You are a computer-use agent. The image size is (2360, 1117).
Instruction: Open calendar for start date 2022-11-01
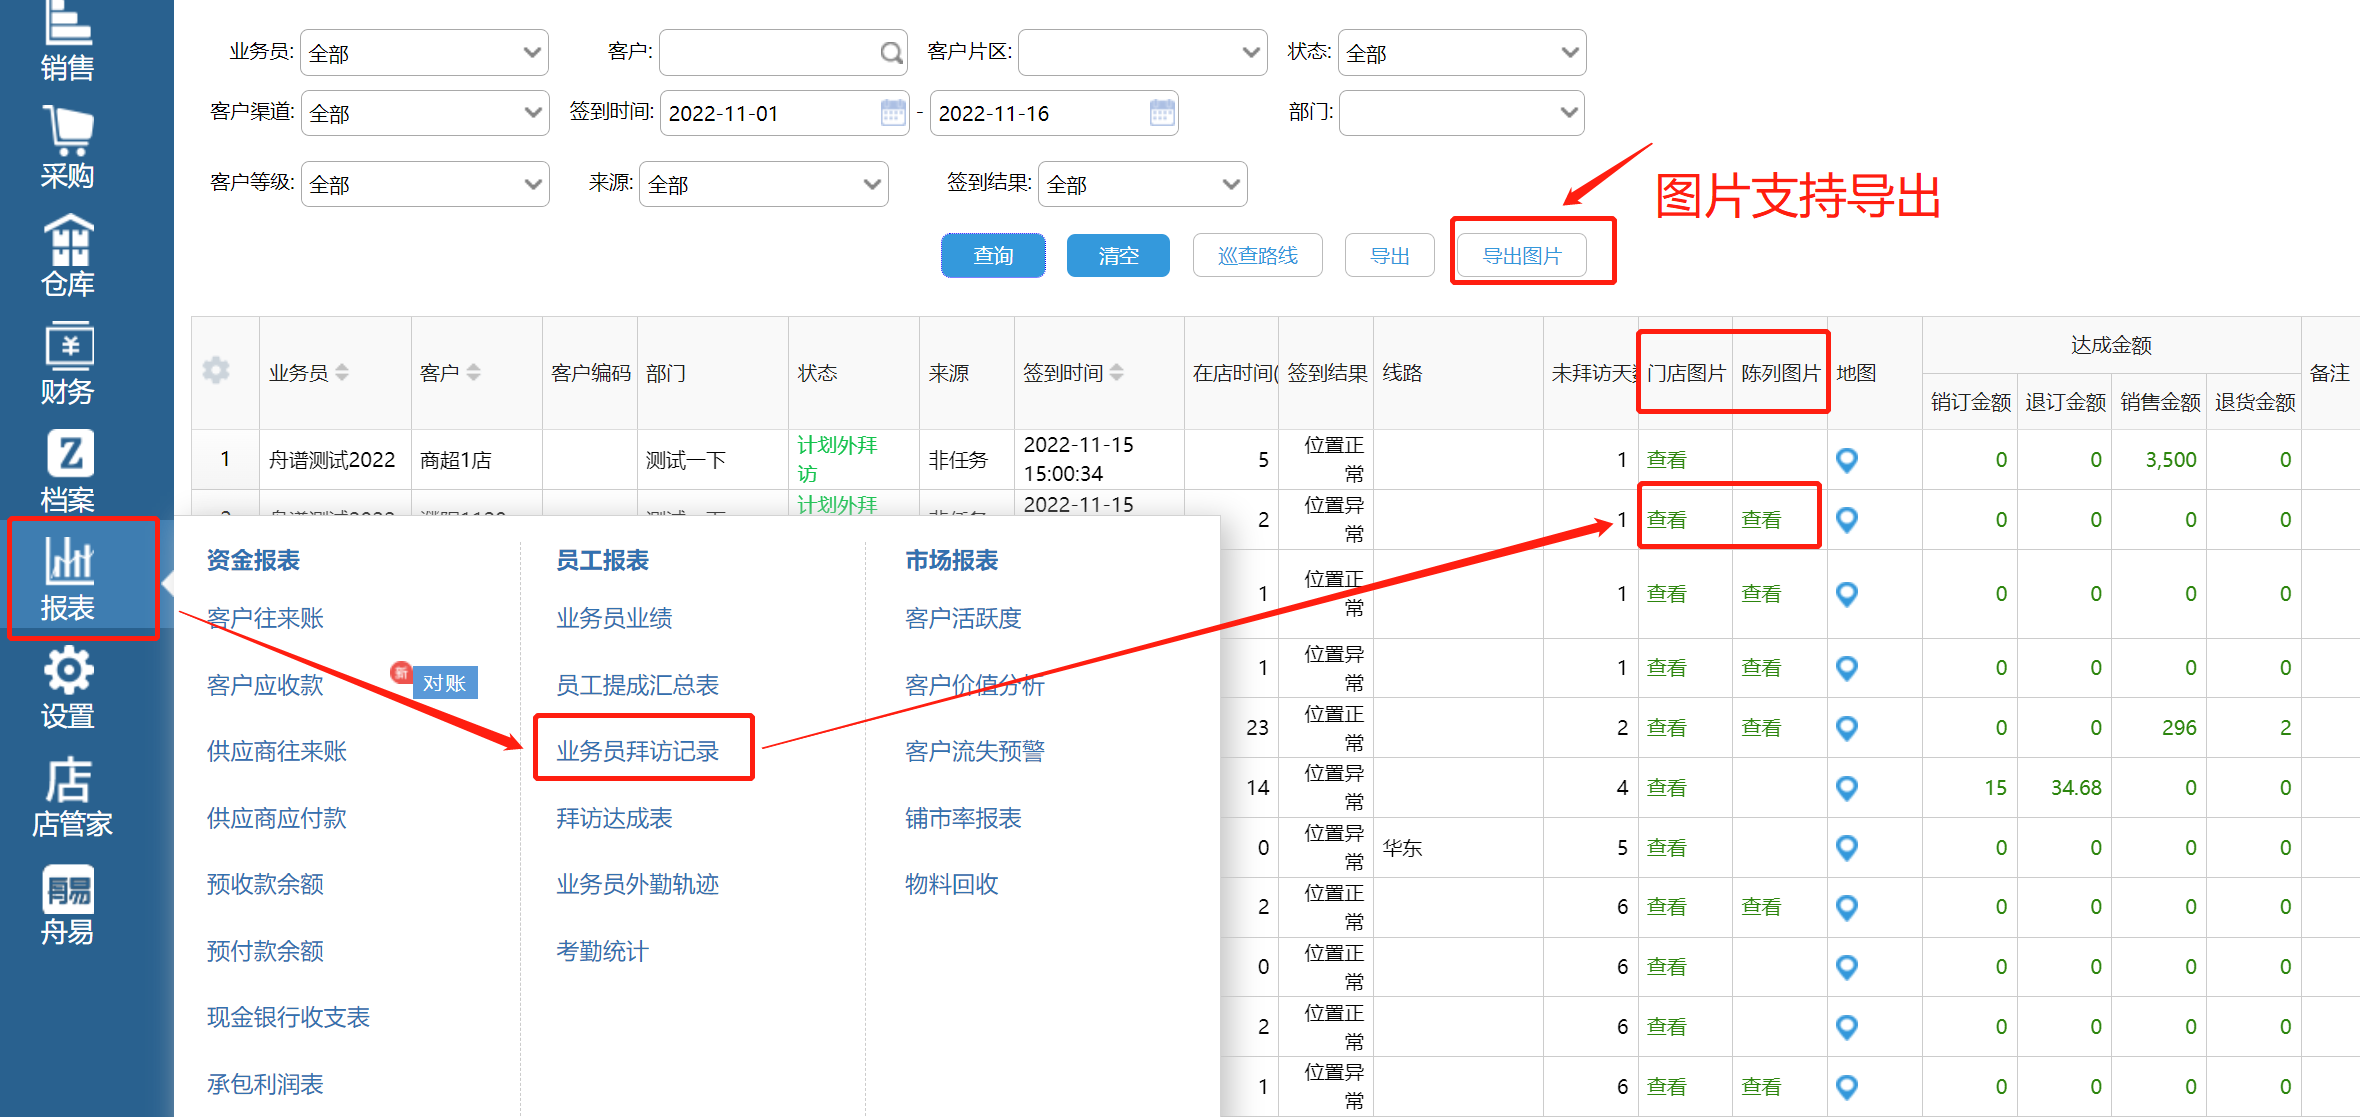click(x=893, y=112)
